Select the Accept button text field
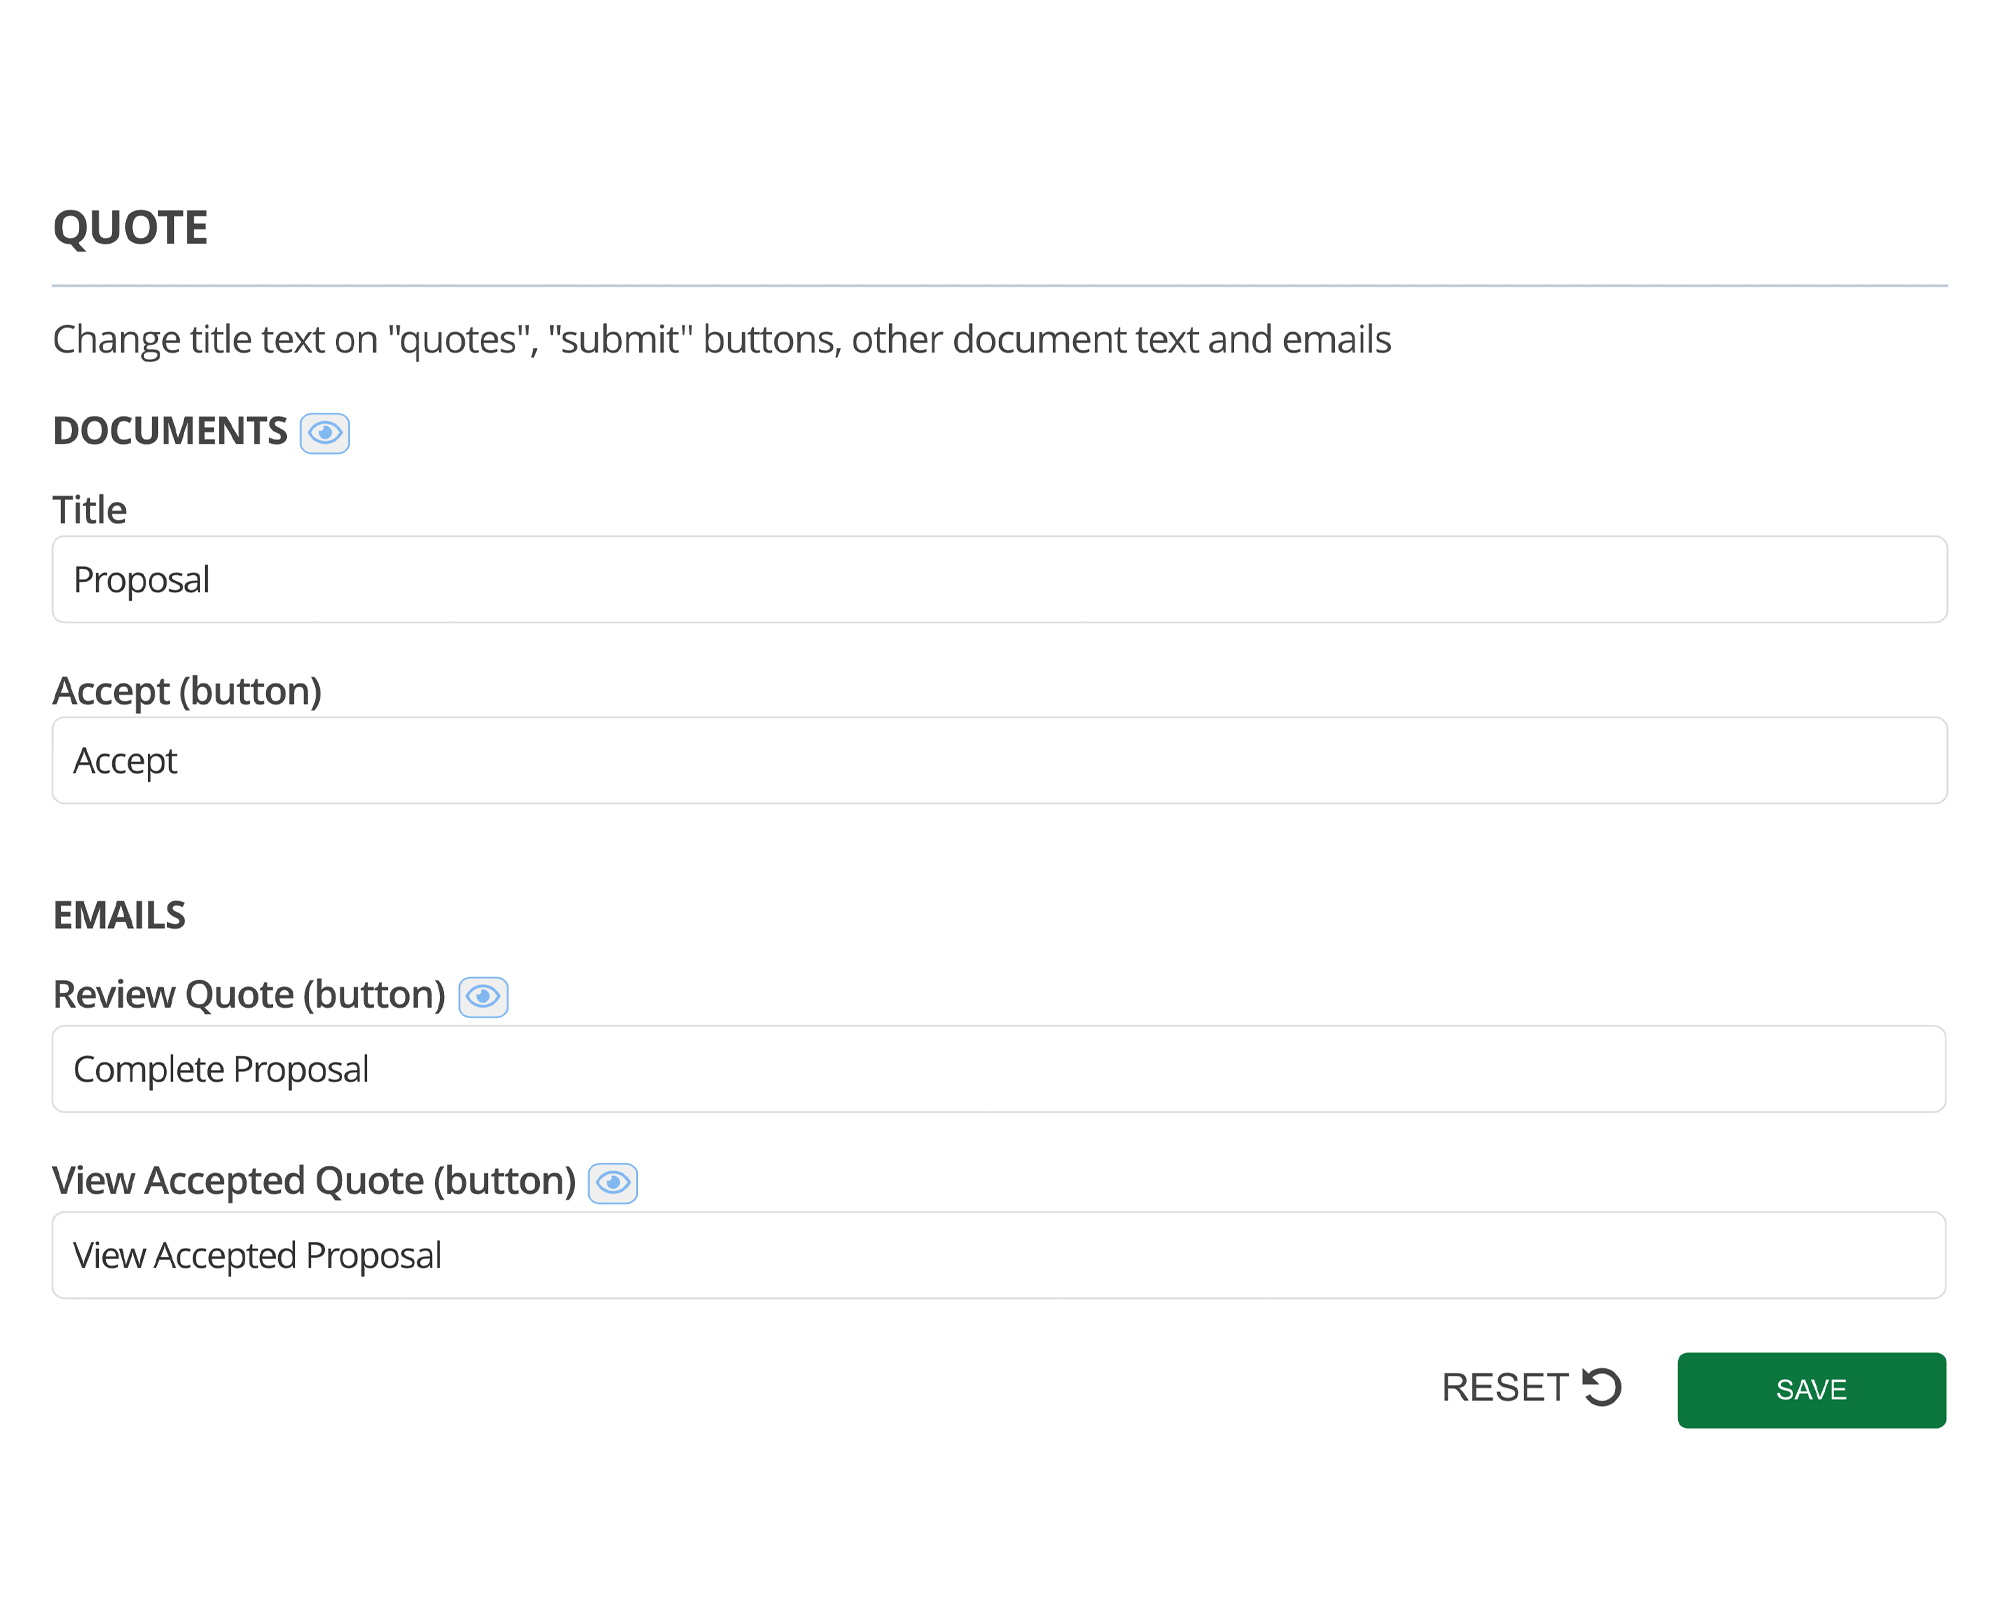2000x1600 pixels. 1000,760
